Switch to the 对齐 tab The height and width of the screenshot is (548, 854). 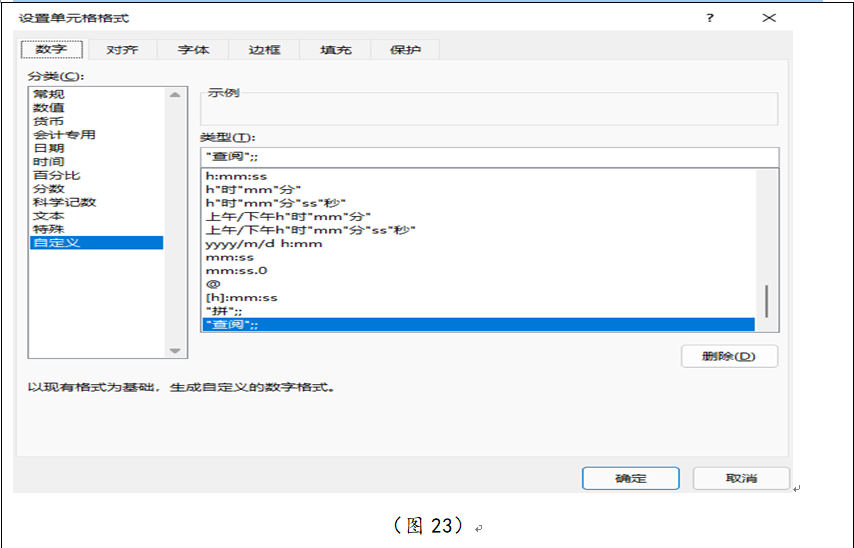(x=122, y=49)
